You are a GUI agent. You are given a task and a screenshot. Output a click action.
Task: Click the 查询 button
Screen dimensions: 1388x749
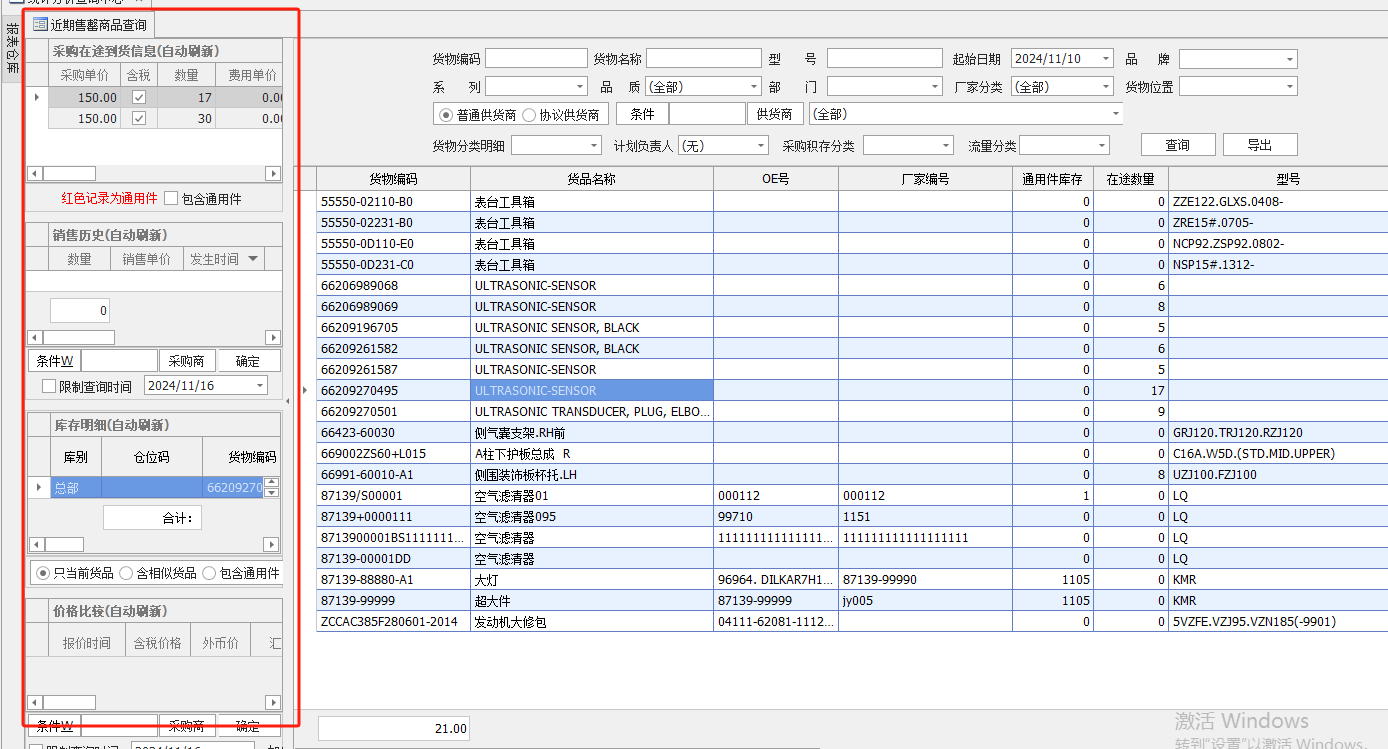pos(1177,145)
